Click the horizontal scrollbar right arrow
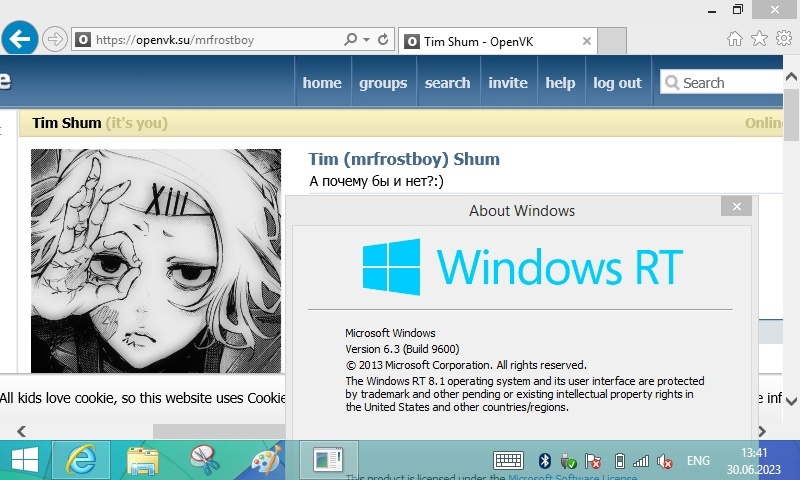Screen dimensions: 800x480 [761, 432]
